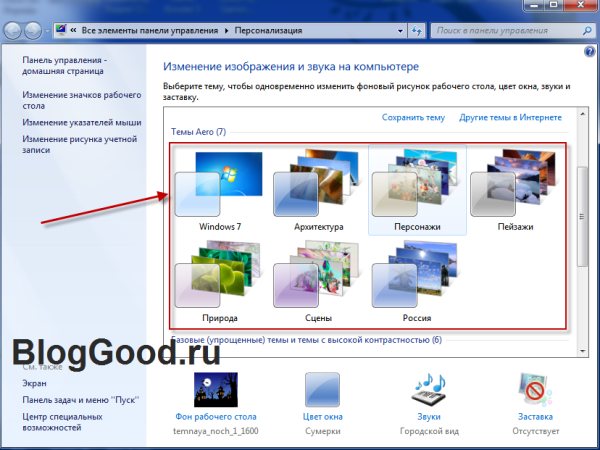Open window color swatch icon
600x450 pixels.
[x=322, y=390]
